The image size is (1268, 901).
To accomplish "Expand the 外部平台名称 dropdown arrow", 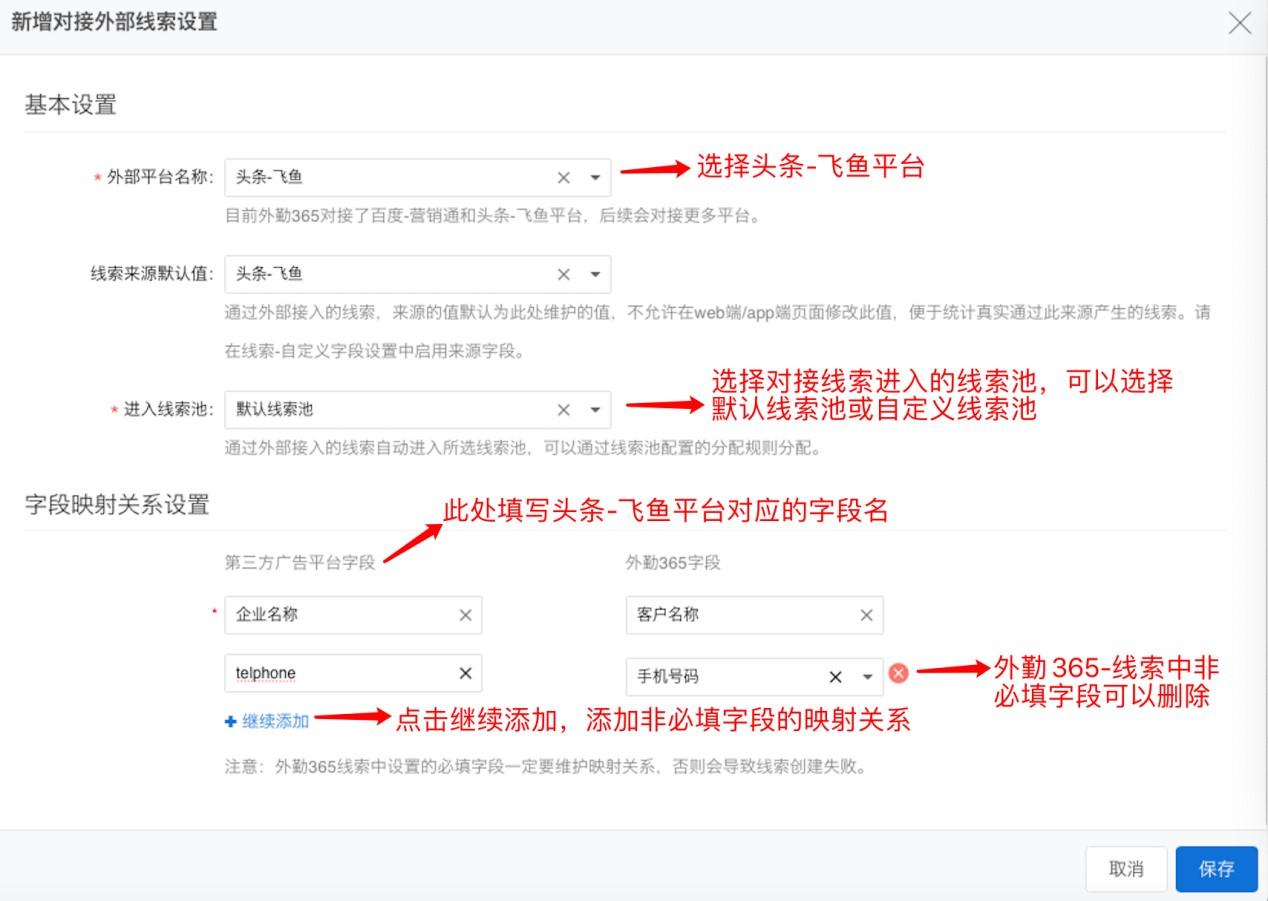I will (x=595, y=178).
